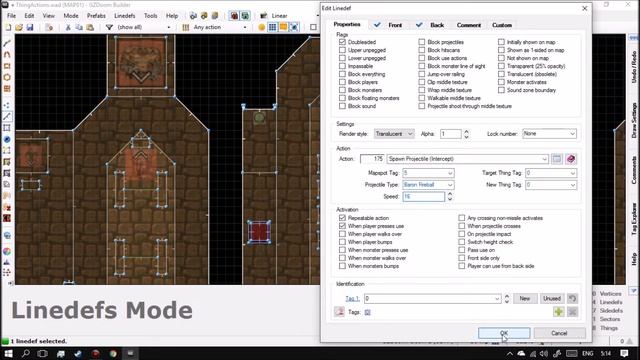Open the Custom tab
Screen dimensions: 640x360
click(x=502, y=25)
